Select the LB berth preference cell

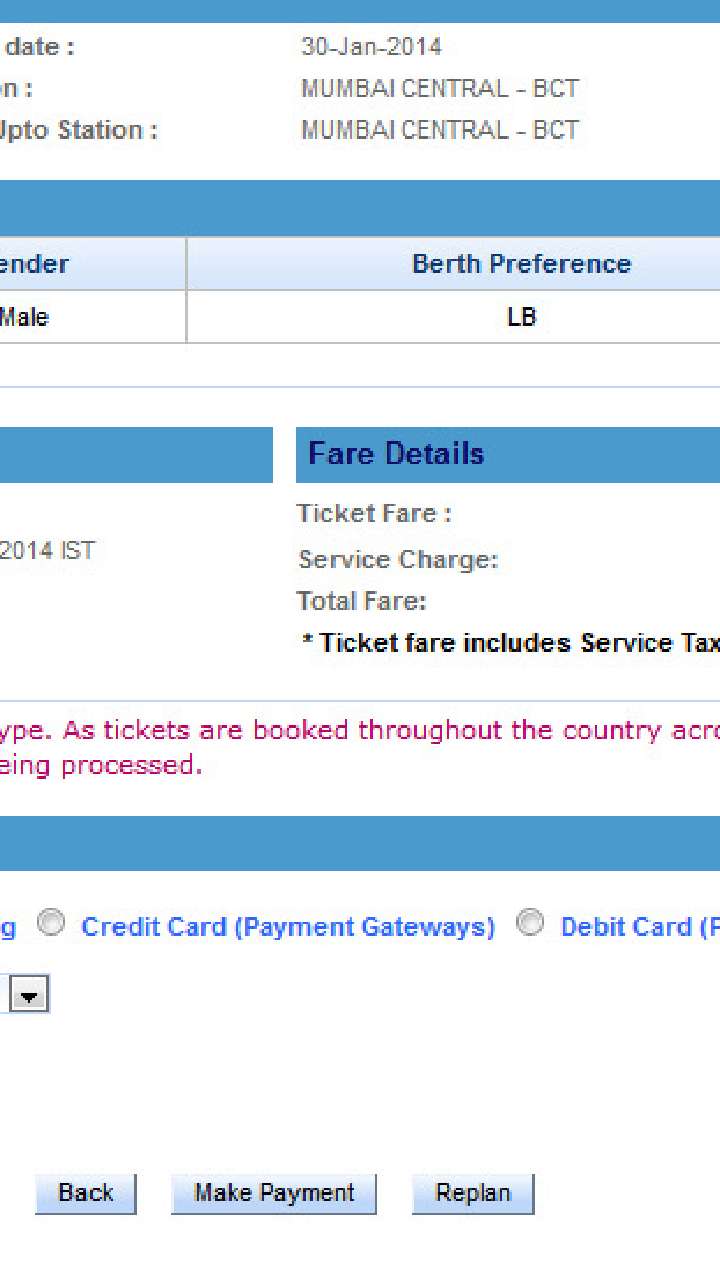(521, 318)
